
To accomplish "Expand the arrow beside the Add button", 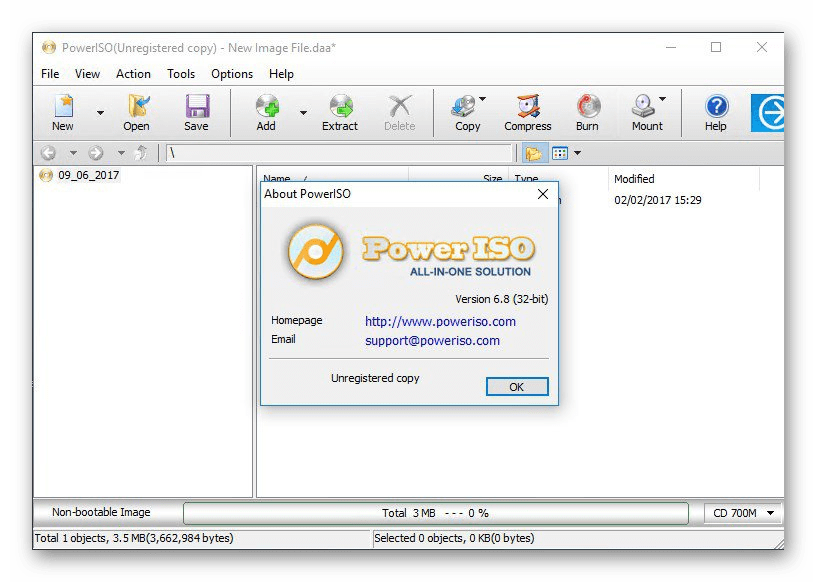I will [x=303, y=112].
